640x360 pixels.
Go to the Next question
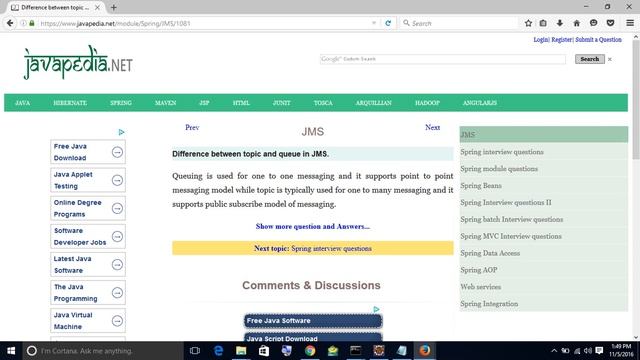(x=432, y=127)
